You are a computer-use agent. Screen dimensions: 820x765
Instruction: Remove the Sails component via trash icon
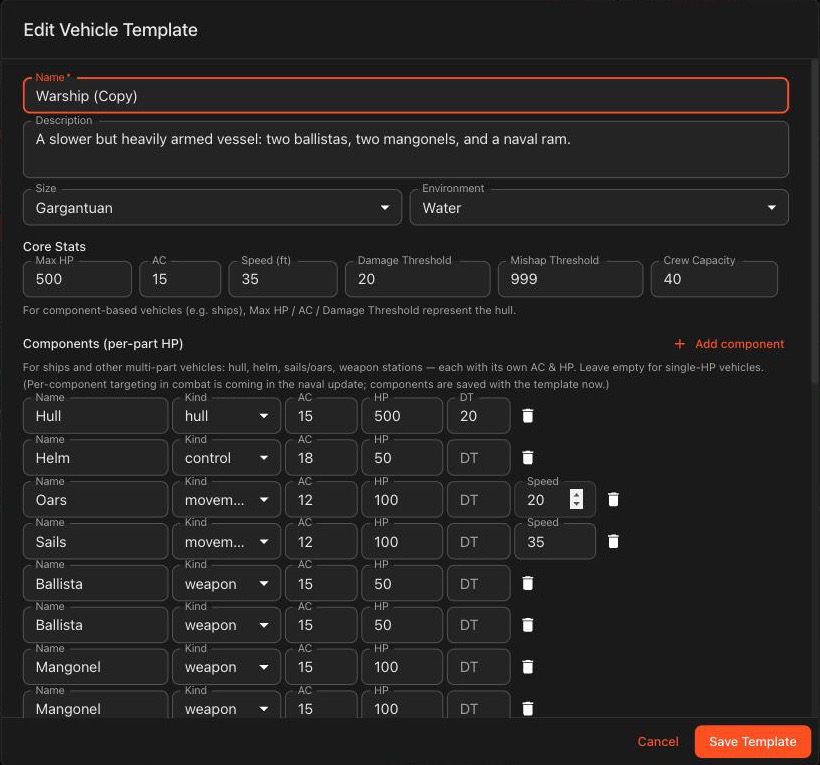[x=613, y=541]
